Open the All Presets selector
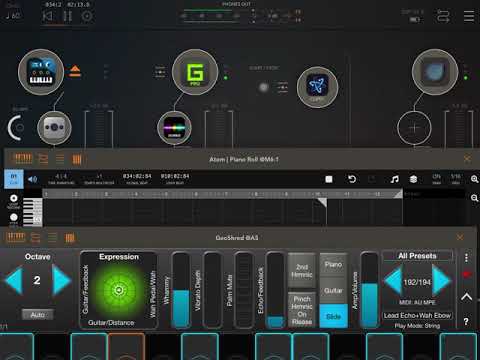 point(417,256)
